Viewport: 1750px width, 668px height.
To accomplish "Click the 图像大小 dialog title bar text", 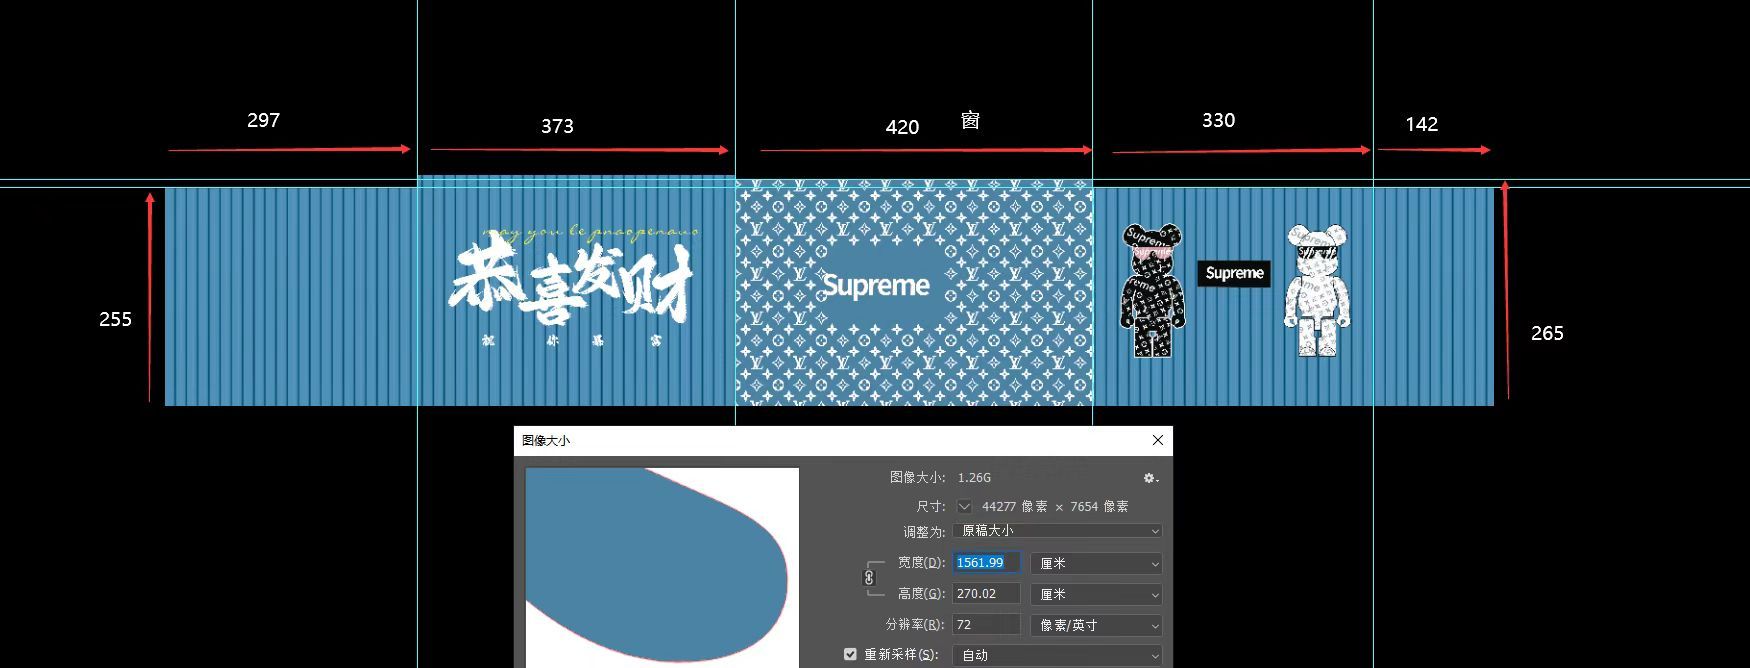I will 546,440.
